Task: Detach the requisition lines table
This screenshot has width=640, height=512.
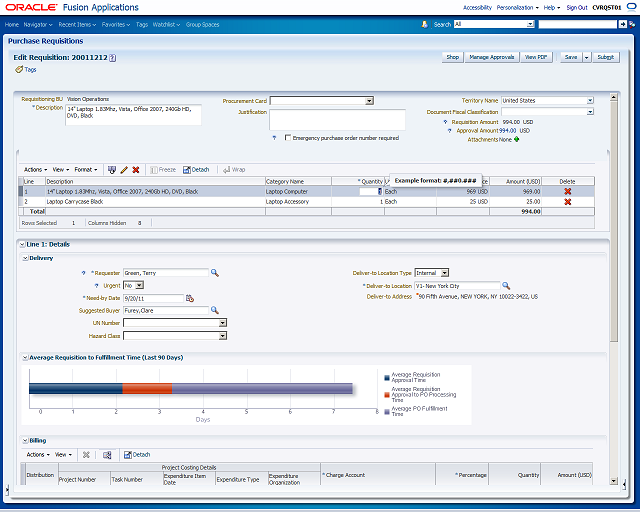Action: (x=196, y=170)
